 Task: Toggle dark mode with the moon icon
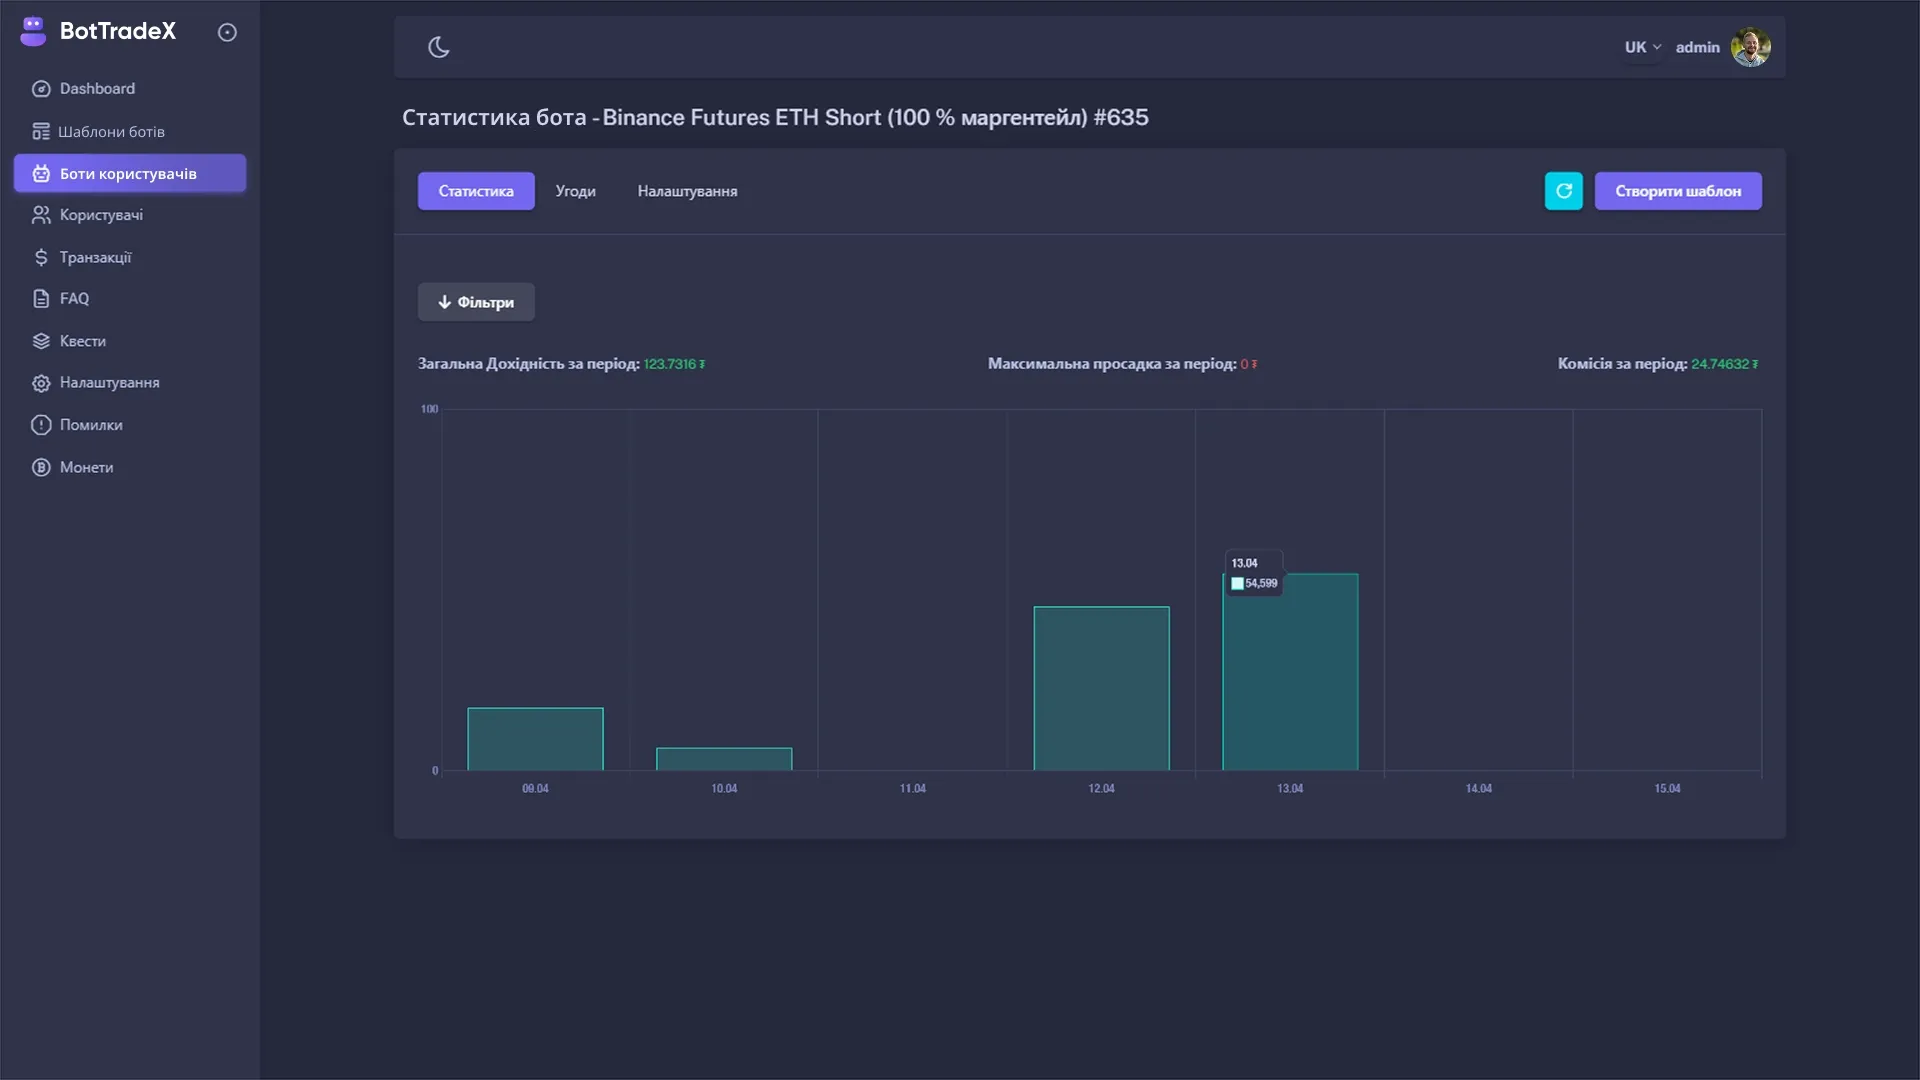[439, 46]
